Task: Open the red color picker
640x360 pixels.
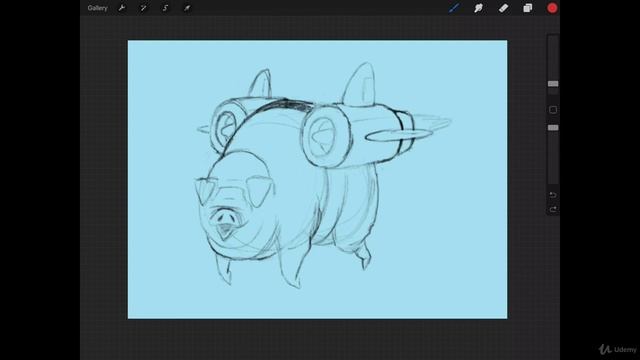Action: 552,8
